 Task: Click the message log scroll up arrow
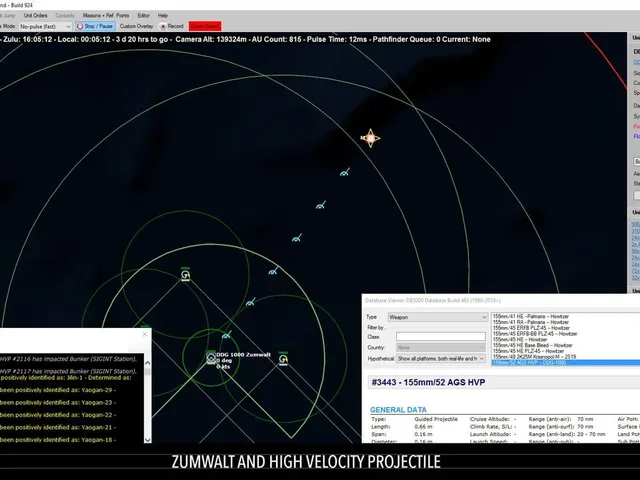tap(147, 362)
